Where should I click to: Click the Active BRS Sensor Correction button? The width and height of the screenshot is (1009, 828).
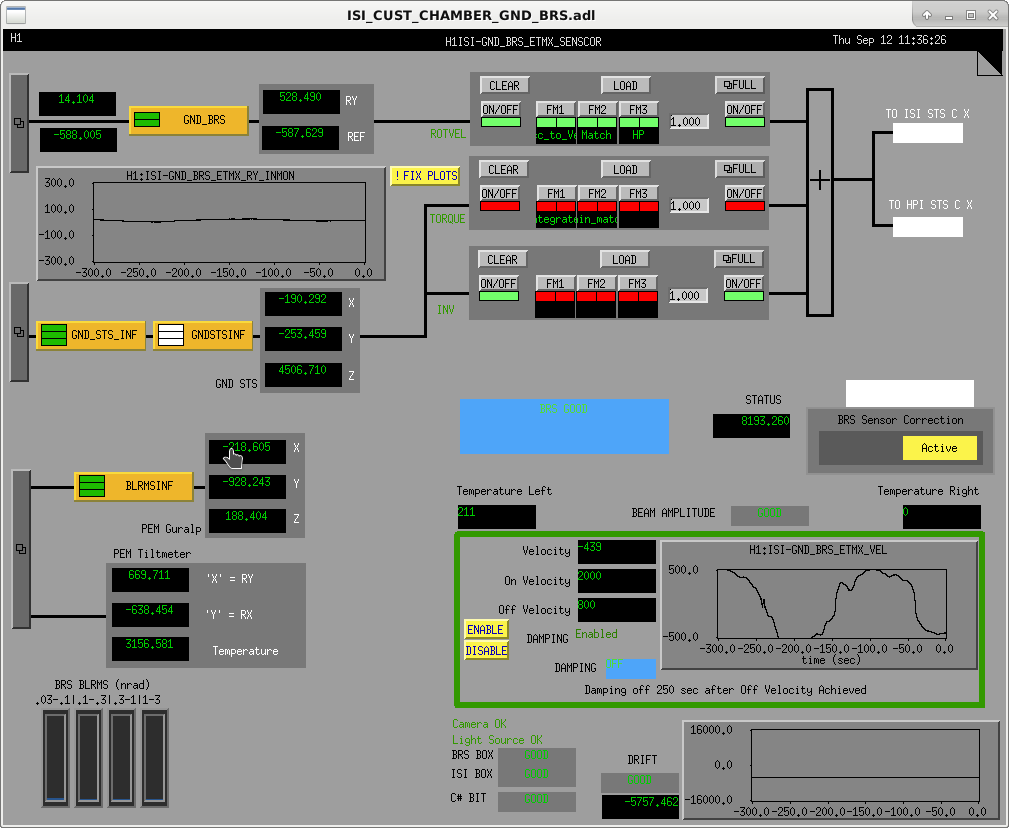[940, 448]
